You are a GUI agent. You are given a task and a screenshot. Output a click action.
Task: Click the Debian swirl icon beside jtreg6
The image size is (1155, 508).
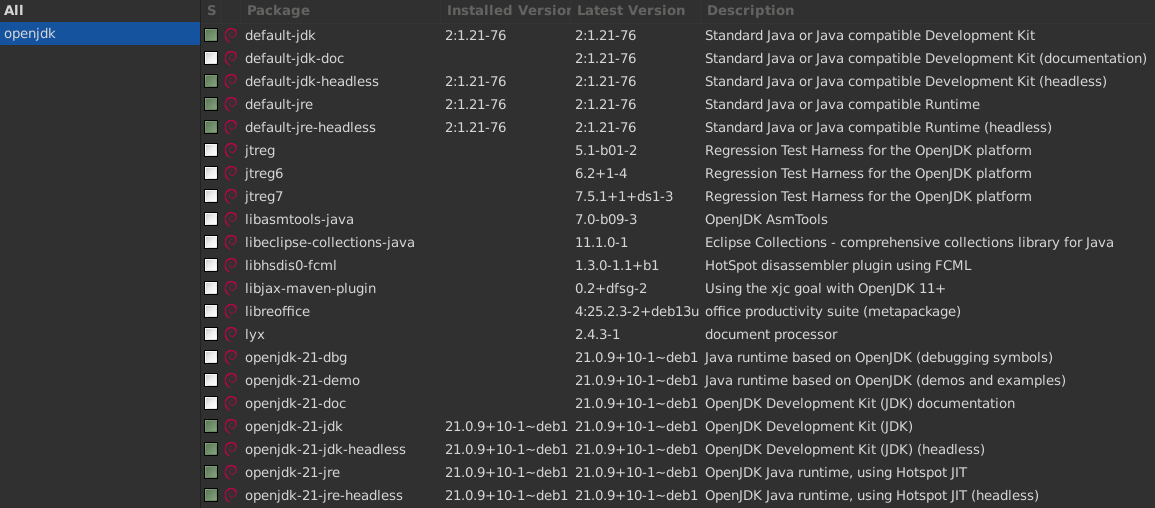(231, 174)
